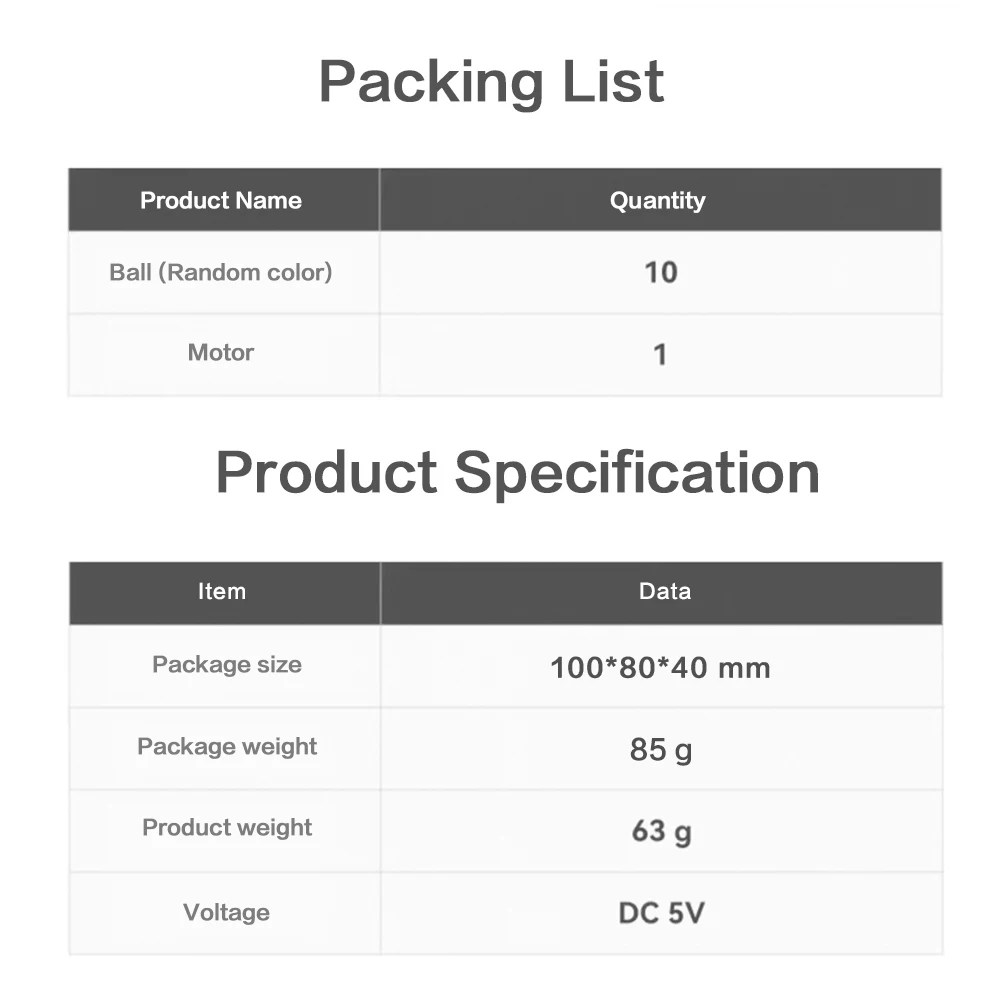1000x1000 pixels.
Task: Select the 'Quantity' column header
Action: [658, 201]
